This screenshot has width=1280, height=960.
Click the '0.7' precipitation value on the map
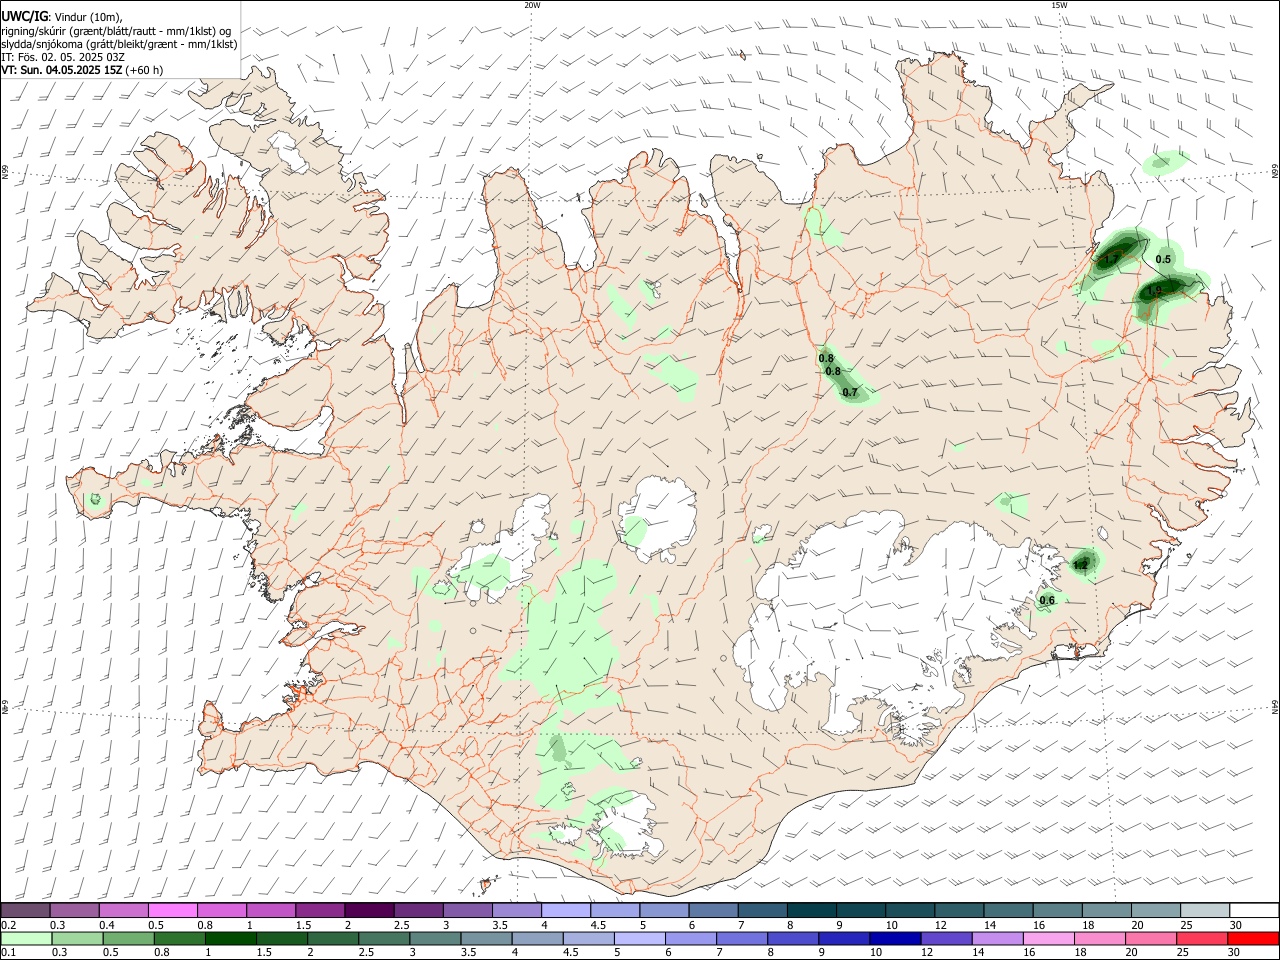tap(850, 393)
